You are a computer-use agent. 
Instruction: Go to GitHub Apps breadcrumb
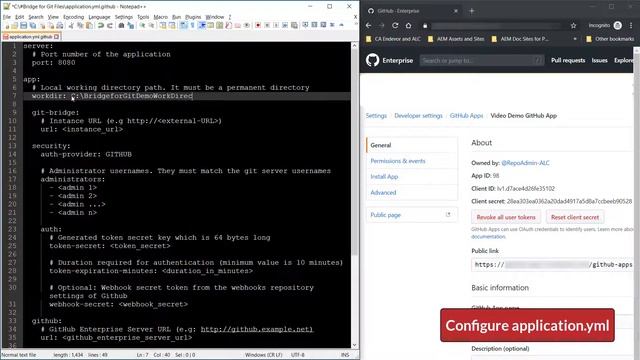point(466,116)
